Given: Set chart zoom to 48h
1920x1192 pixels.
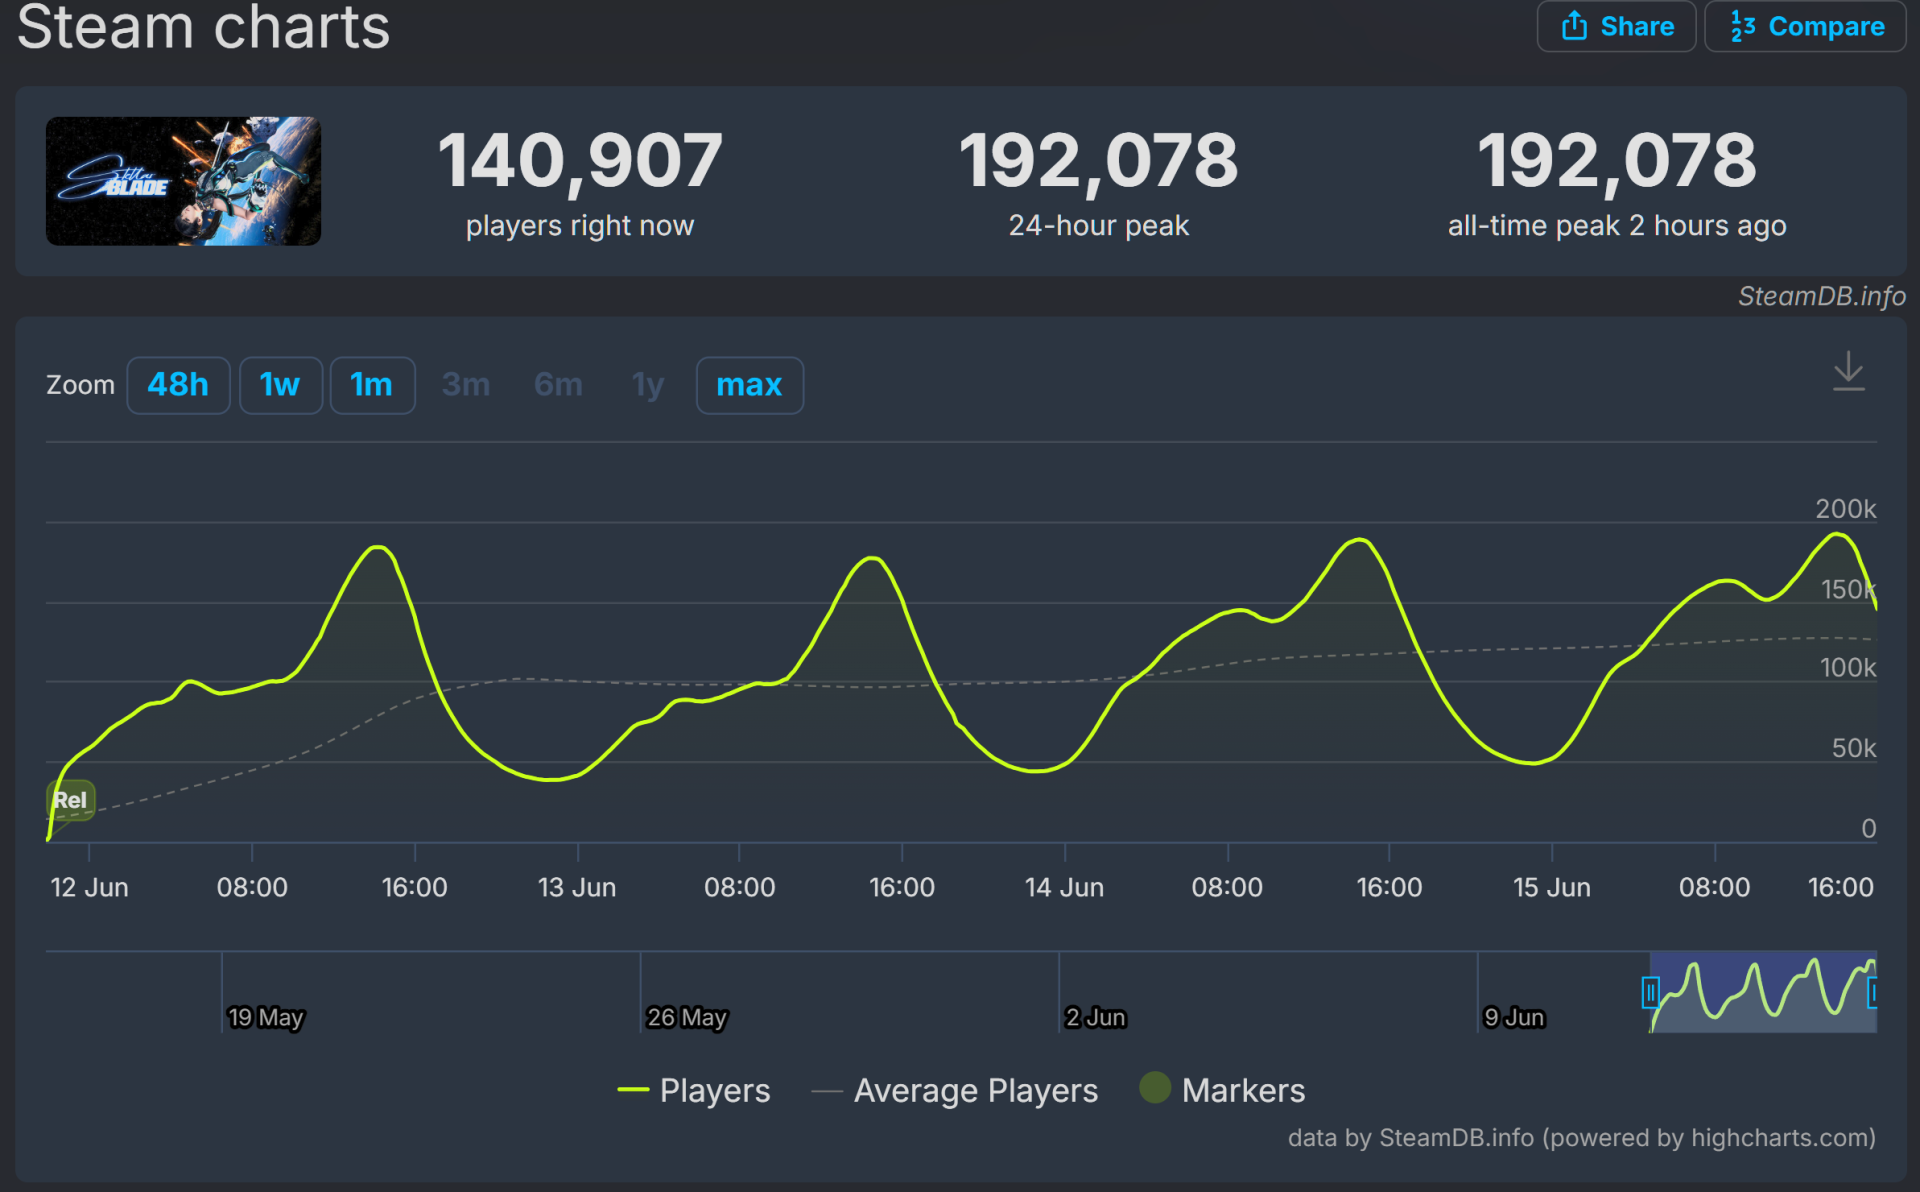Looking at the screenshot, I should click(178, 385).
